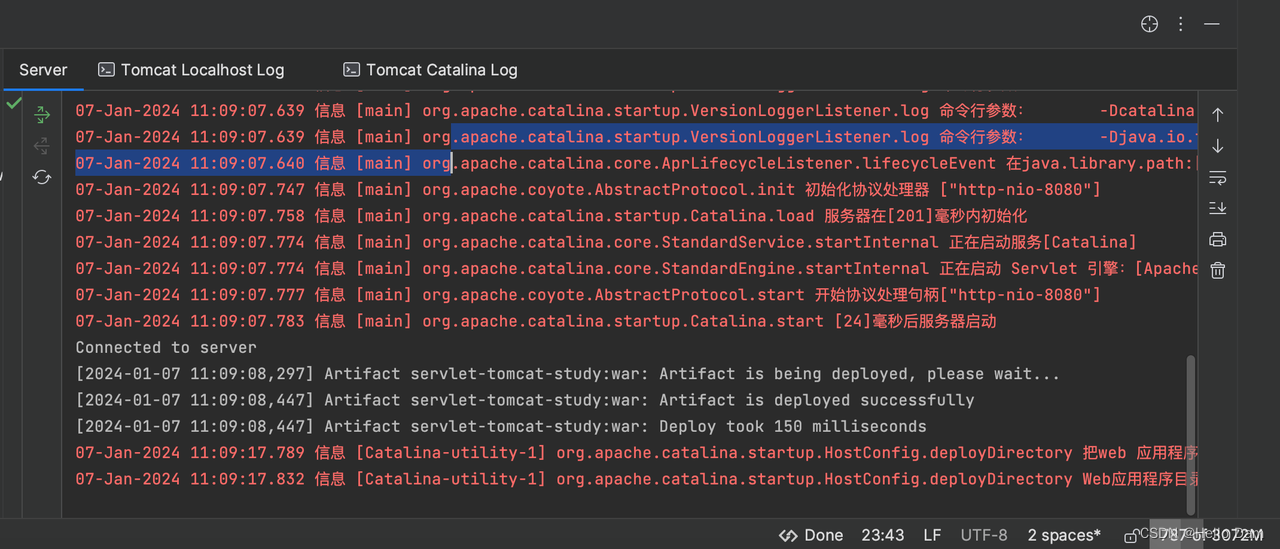Open the three-dot options menu
Image resolution: width=1280 pixels, height=549 pixels.
pyautogui.click(x=1181, y=24)
